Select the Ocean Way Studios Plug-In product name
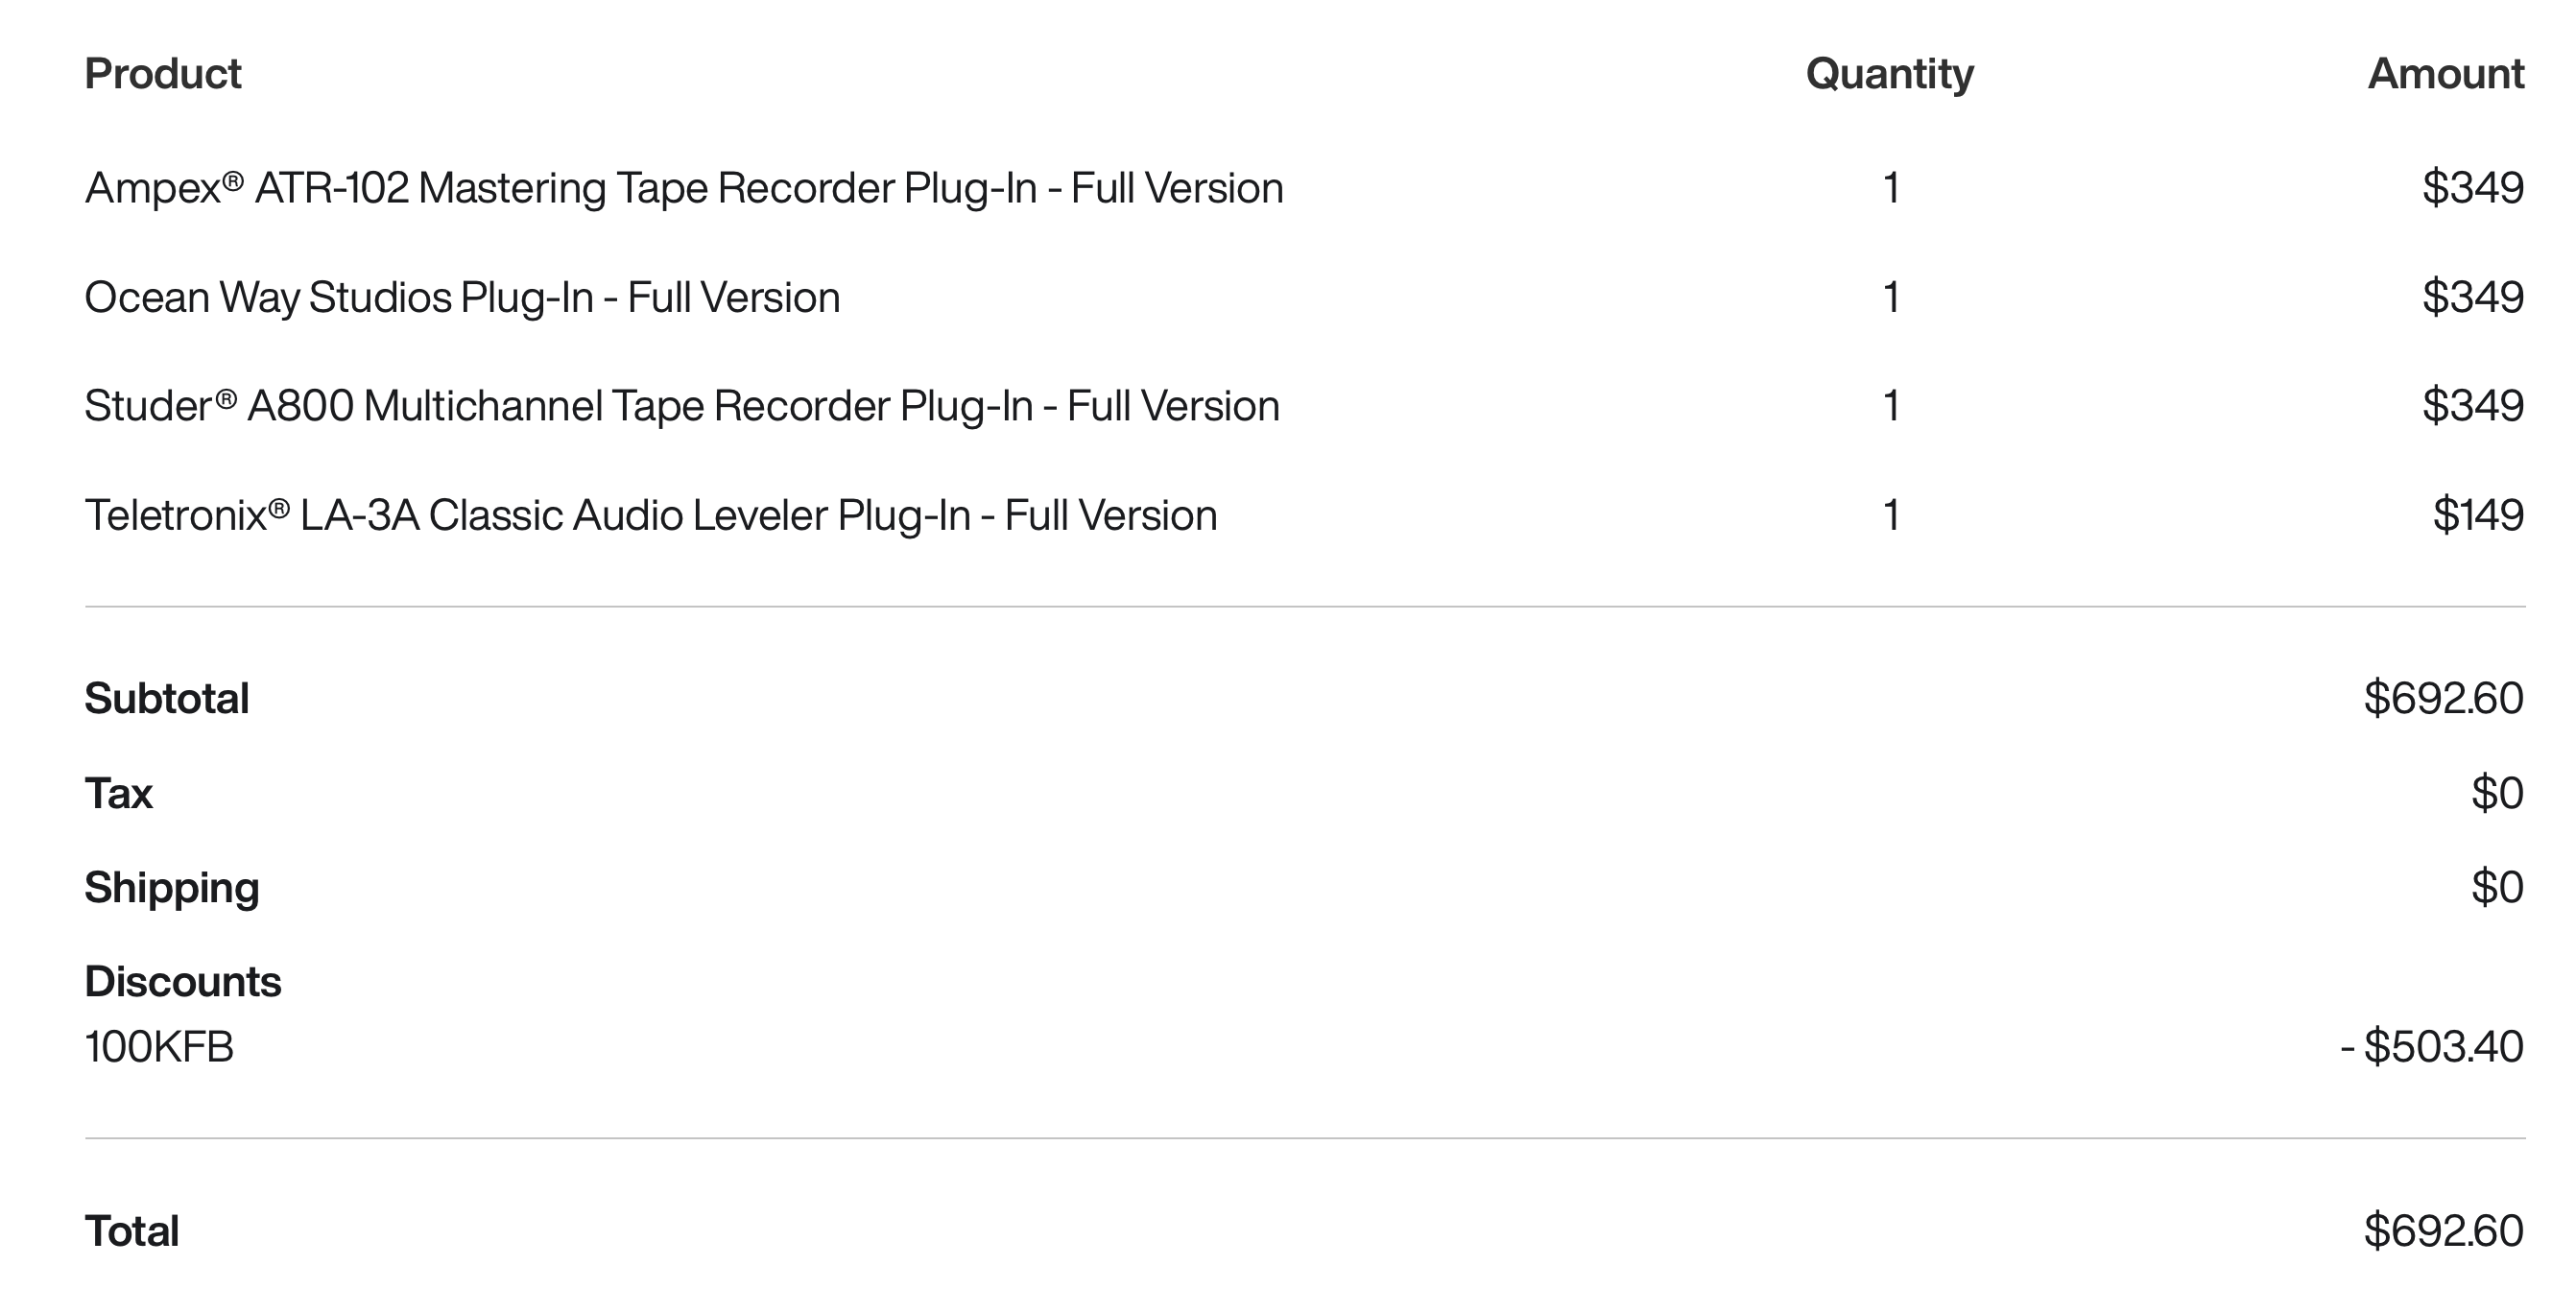The height and width of the screenshot is (1313, 2576). click(x=462, y=297)
